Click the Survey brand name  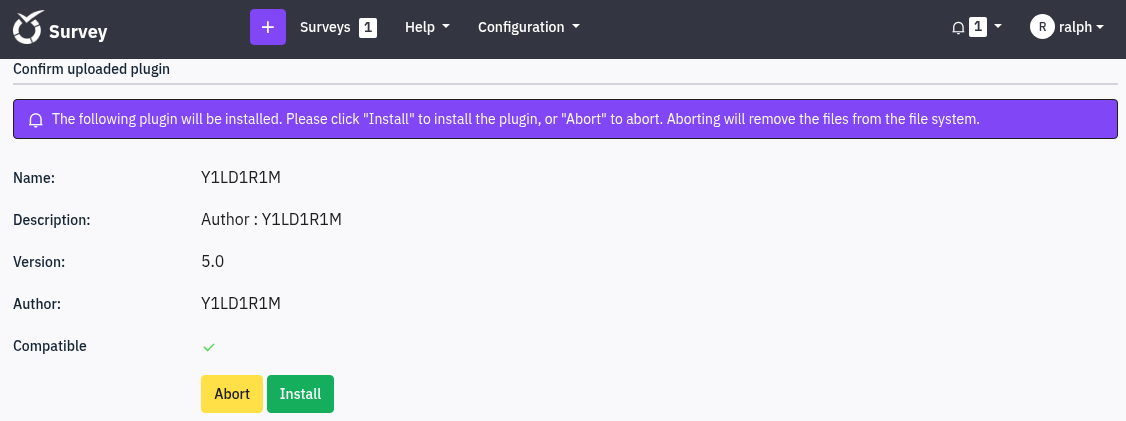click(x=78, y=31)
